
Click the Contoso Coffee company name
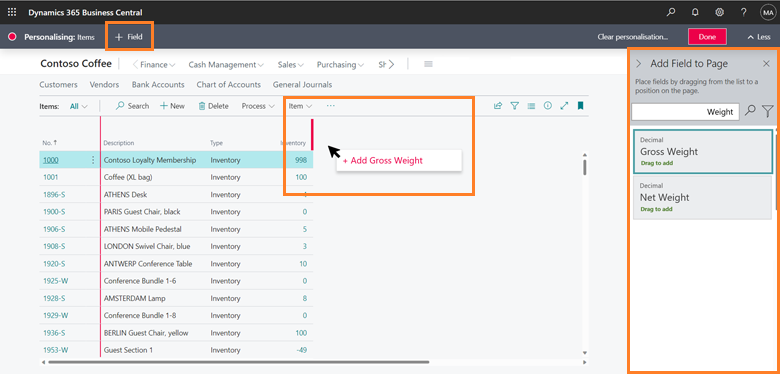(76, 64)
